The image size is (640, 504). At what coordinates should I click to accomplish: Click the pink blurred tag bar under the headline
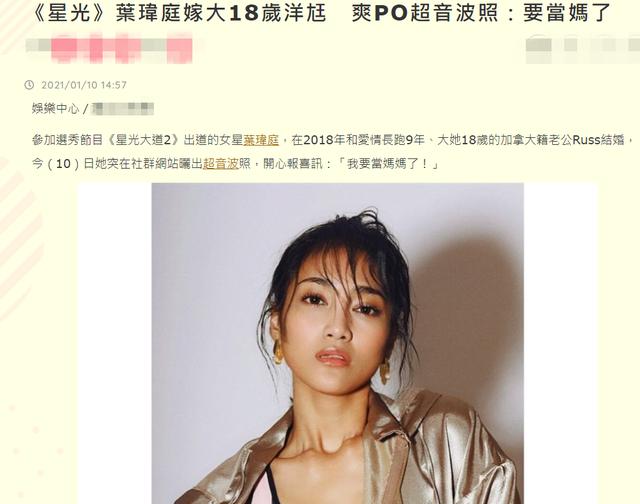109,49
